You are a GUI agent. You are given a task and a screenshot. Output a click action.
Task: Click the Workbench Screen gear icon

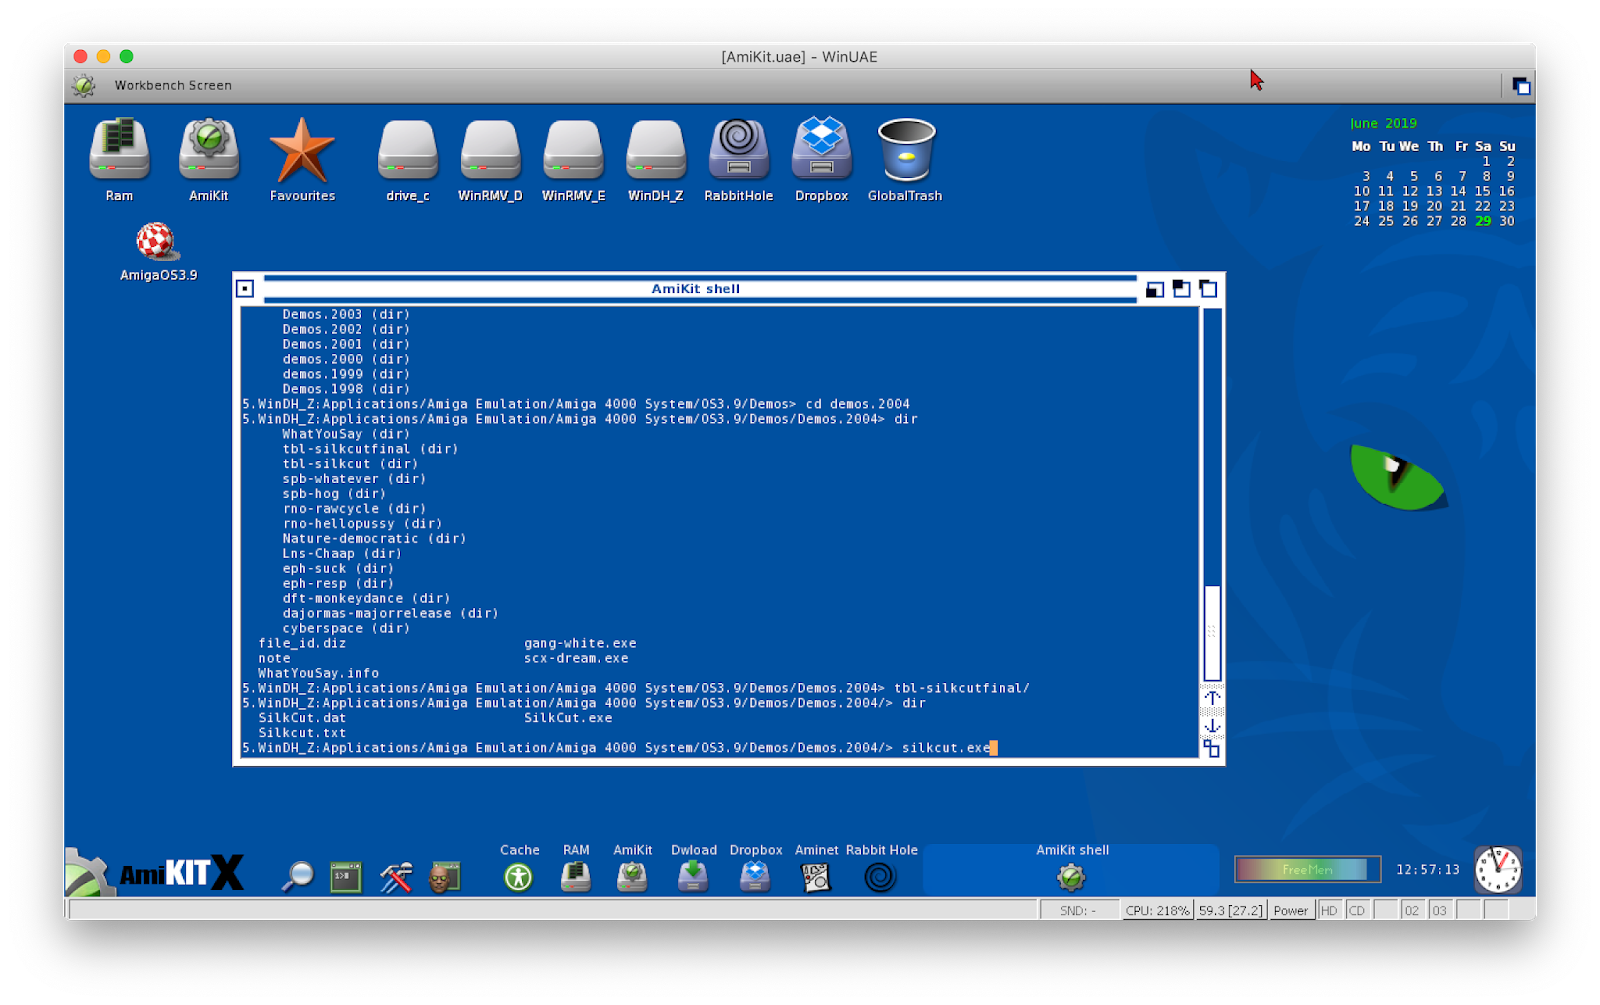(x=84, y=86)
